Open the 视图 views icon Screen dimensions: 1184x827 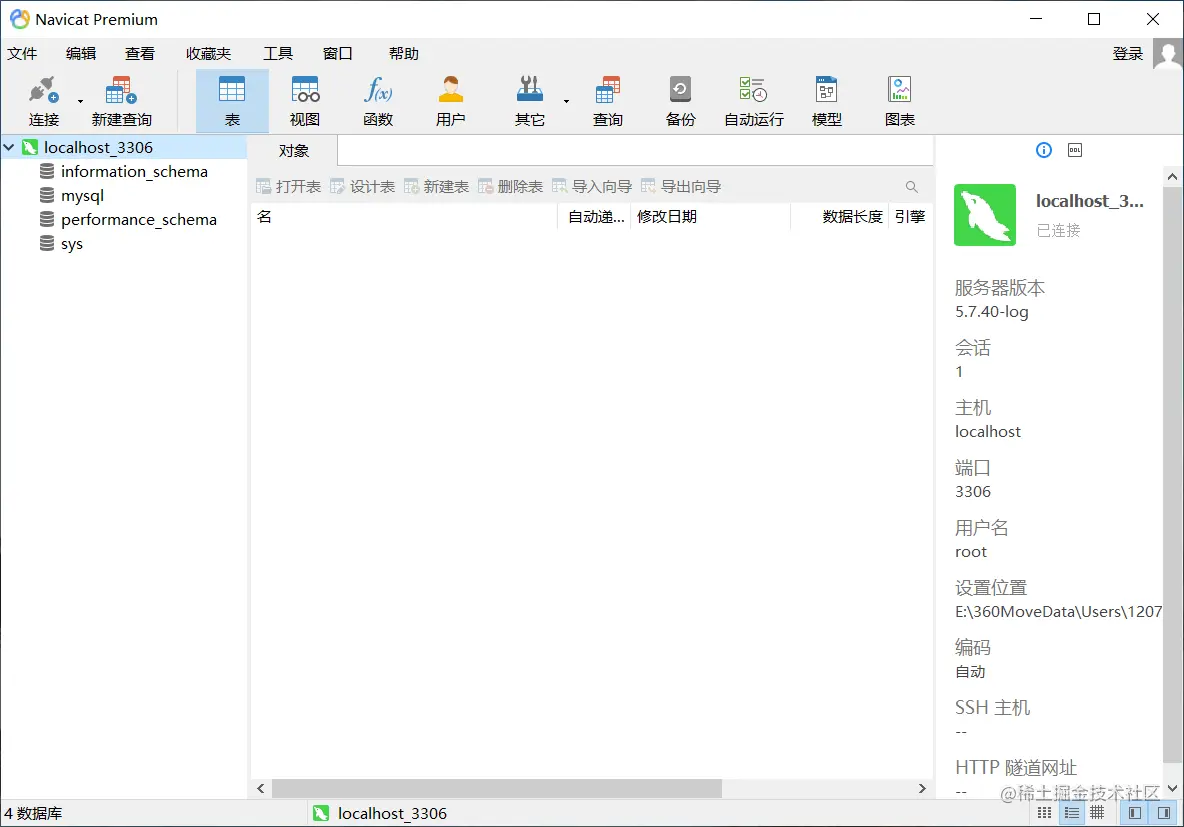pos(305,101)
